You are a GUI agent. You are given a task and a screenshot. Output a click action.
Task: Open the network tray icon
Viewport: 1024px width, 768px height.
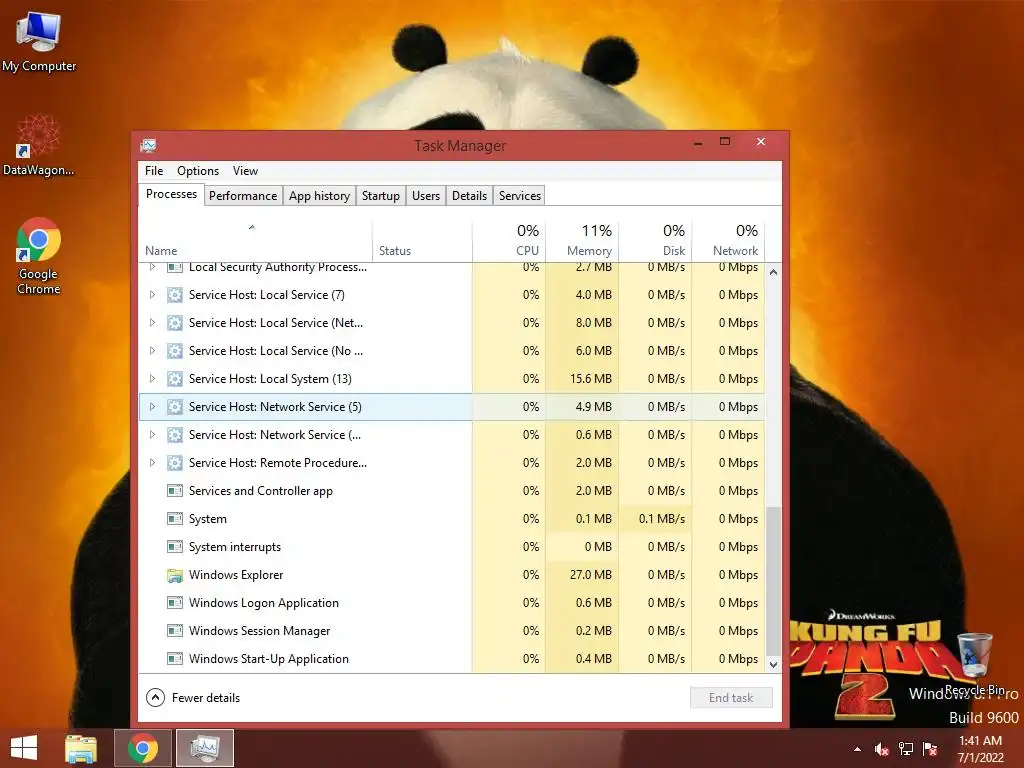pos(906,749)
